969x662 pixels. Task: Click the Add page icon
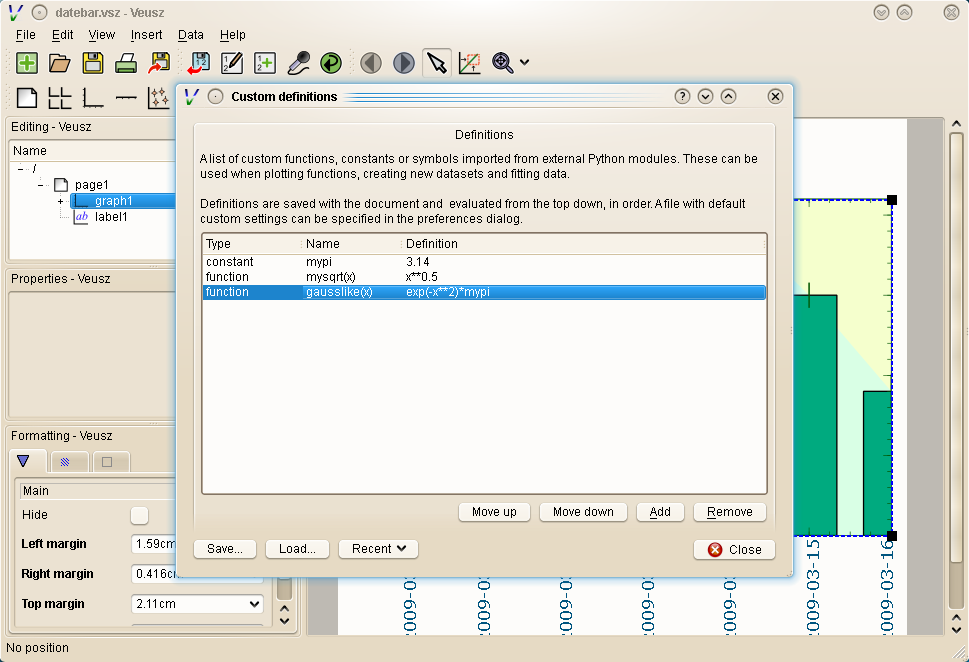(27, 97)
